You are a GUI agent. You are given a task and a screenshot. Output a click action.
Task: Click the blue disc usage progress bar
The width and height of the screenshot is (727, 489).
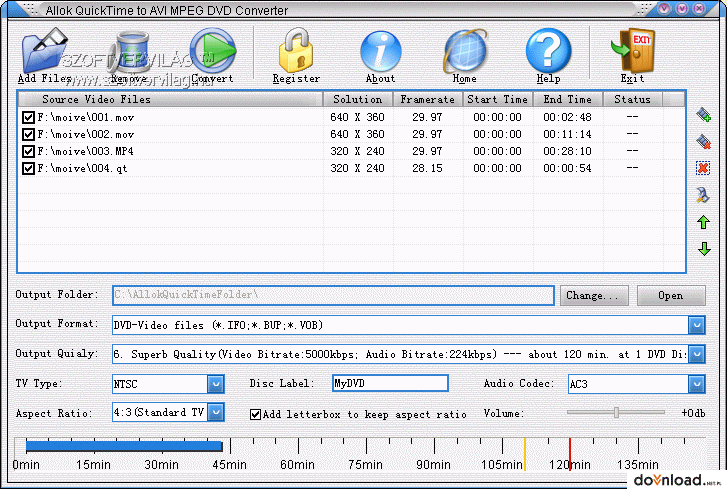point(124,446)
